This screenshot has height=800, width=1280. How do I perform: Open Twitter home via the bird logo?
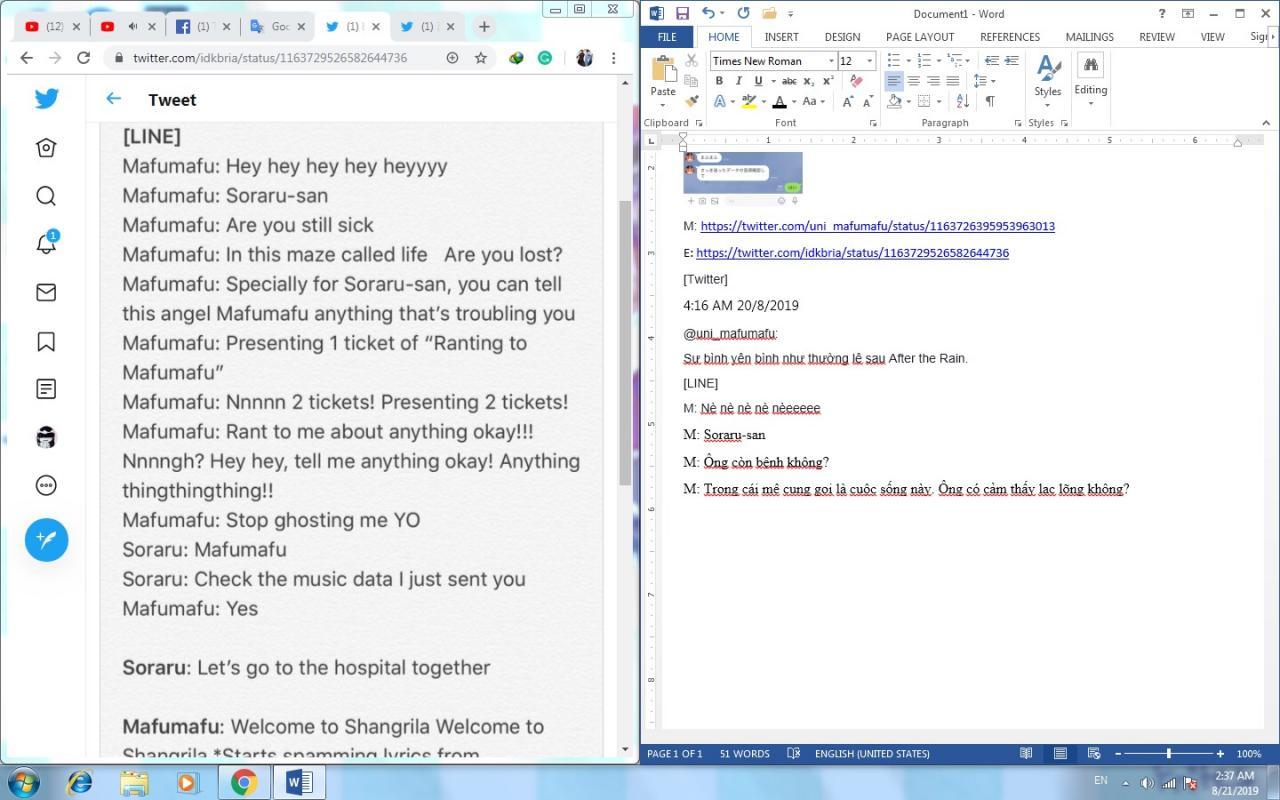pos(46,98)
